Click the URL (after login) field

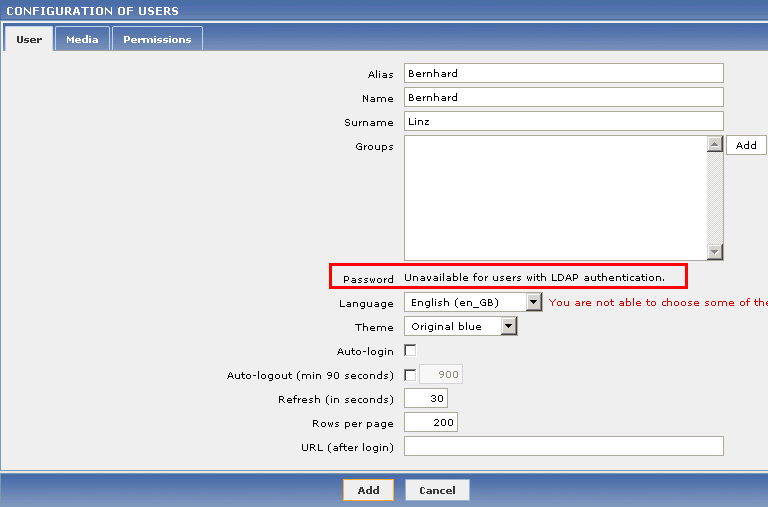[563, 446]
